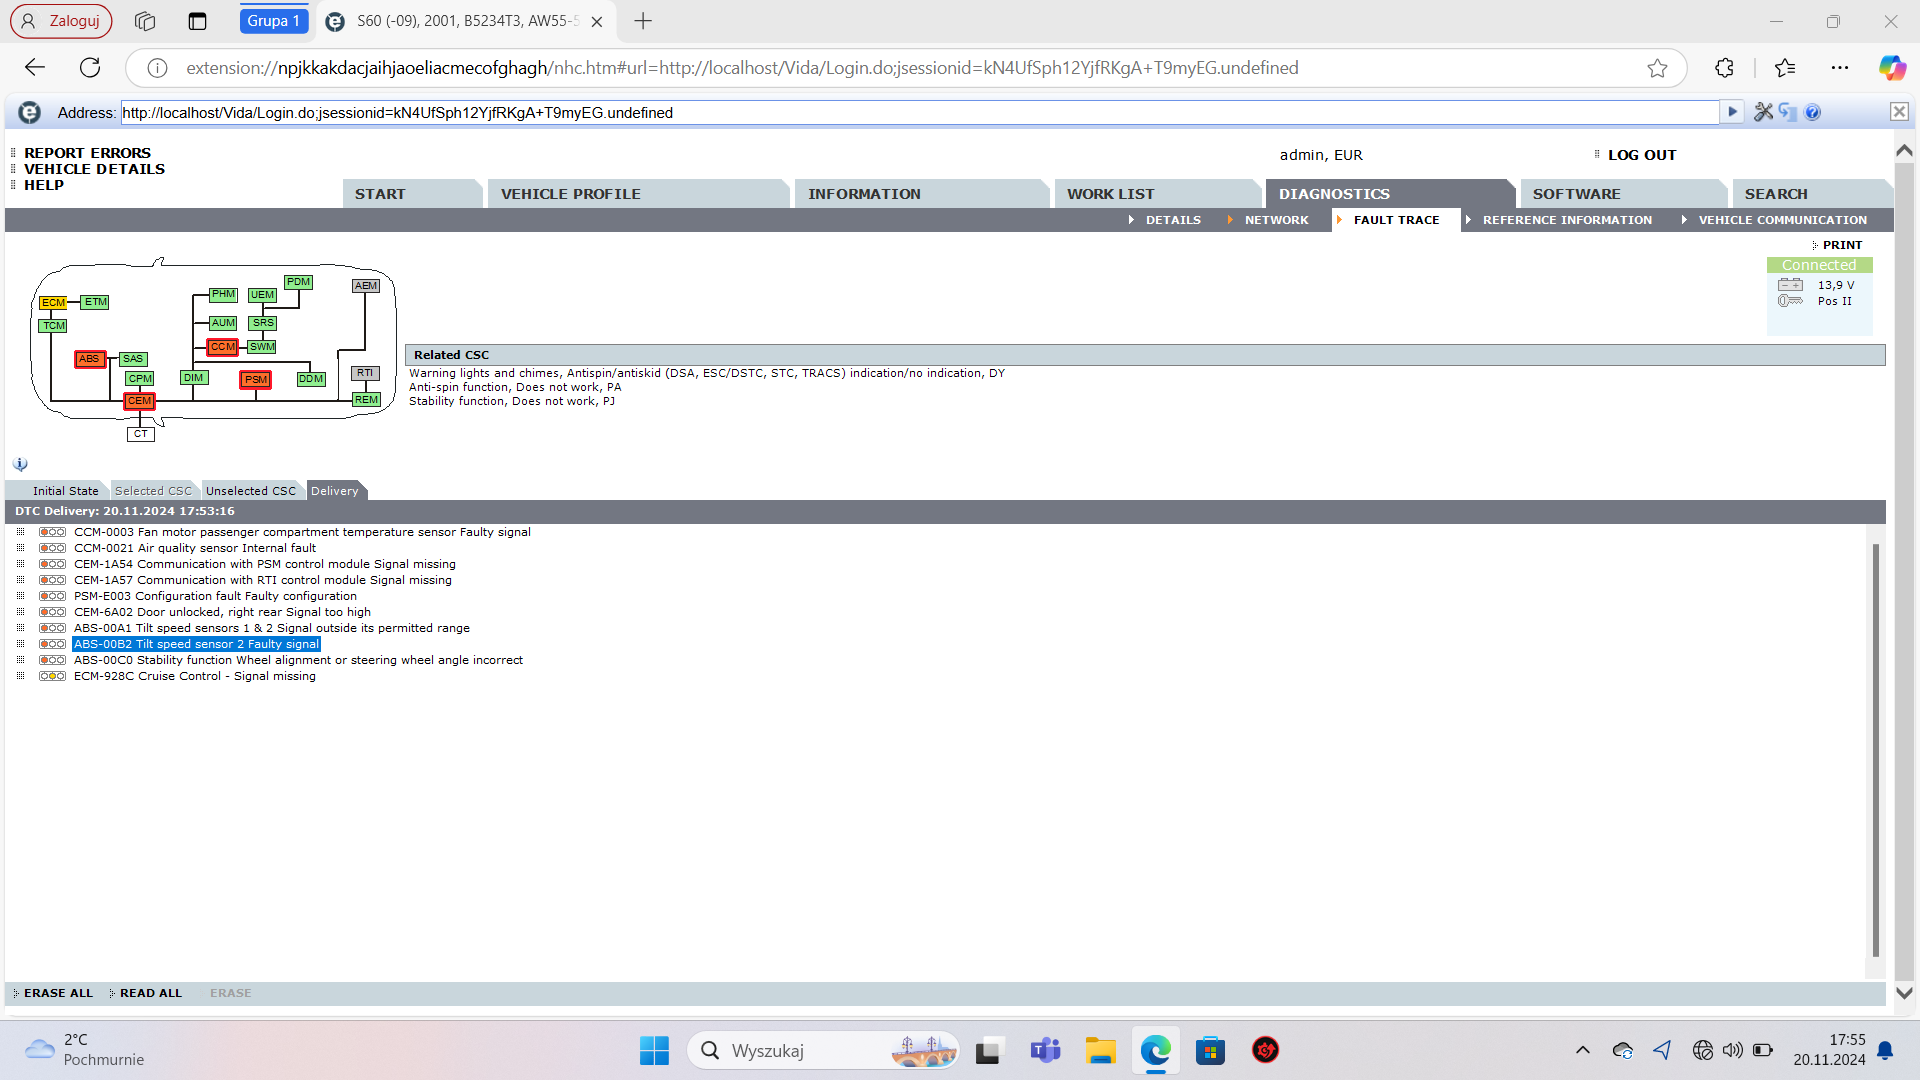Click the fault list vertical scrollbar
This screenshot has height=1080, width=1920.
tap(1875, 750)
